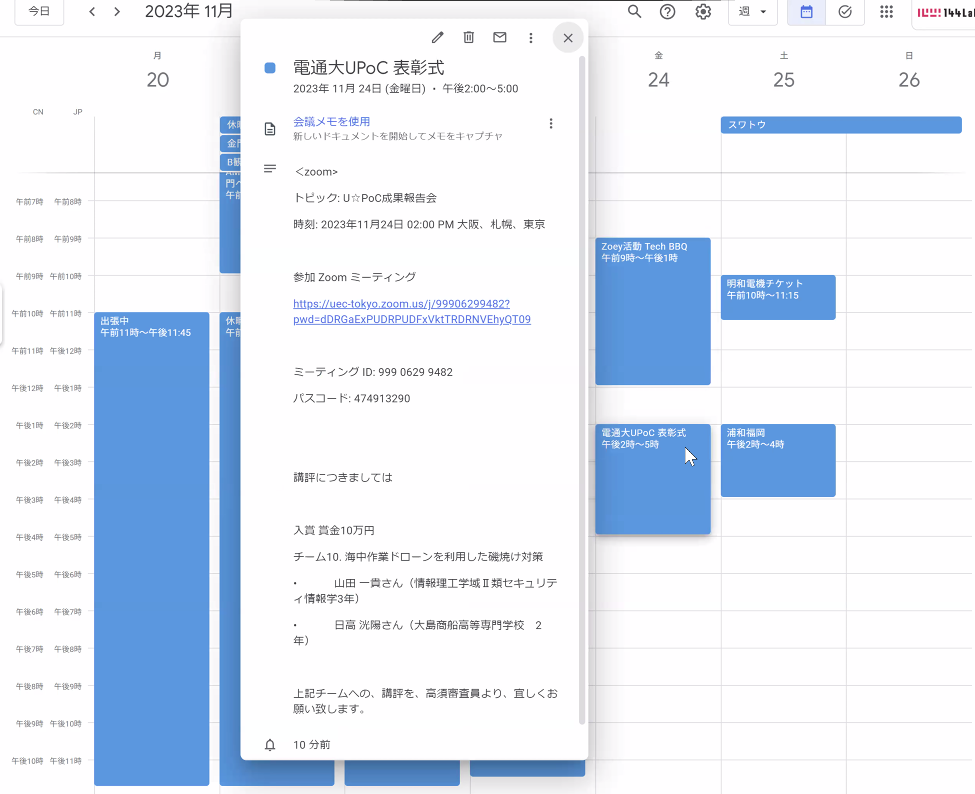Open the Google apps grid
This screenshot has width=975, height=794.
click(x=886, y=11)
